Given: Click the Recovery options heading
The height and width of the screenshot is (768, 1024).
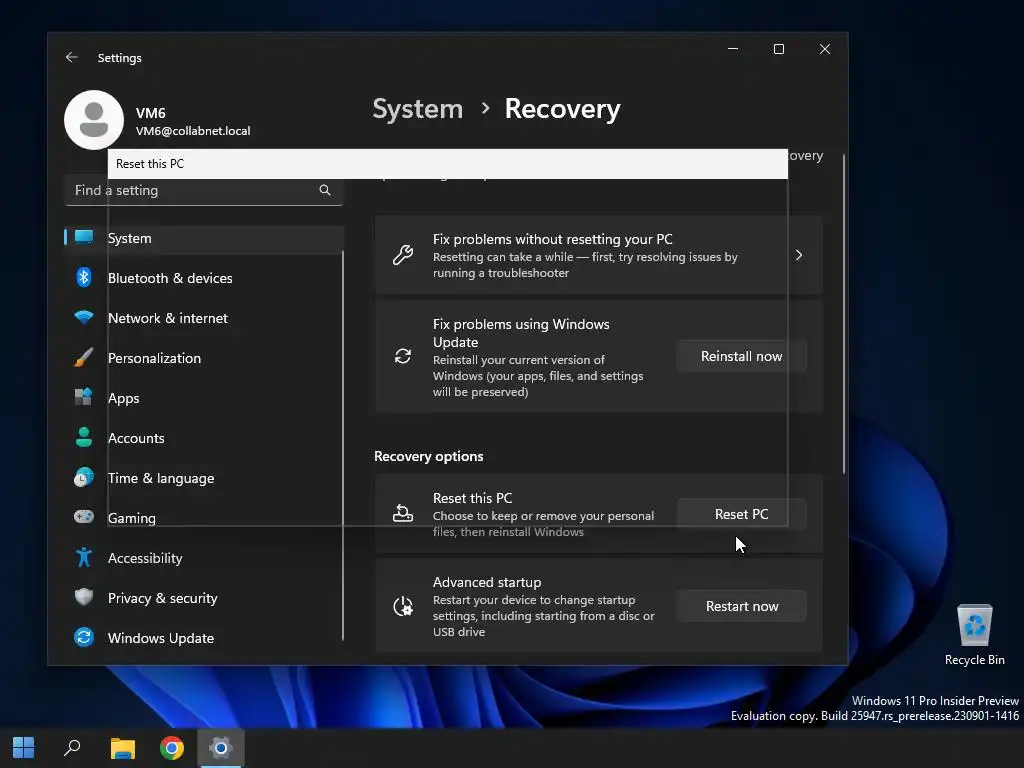Looking at the screenshot, I should click(x=428, y=456).
